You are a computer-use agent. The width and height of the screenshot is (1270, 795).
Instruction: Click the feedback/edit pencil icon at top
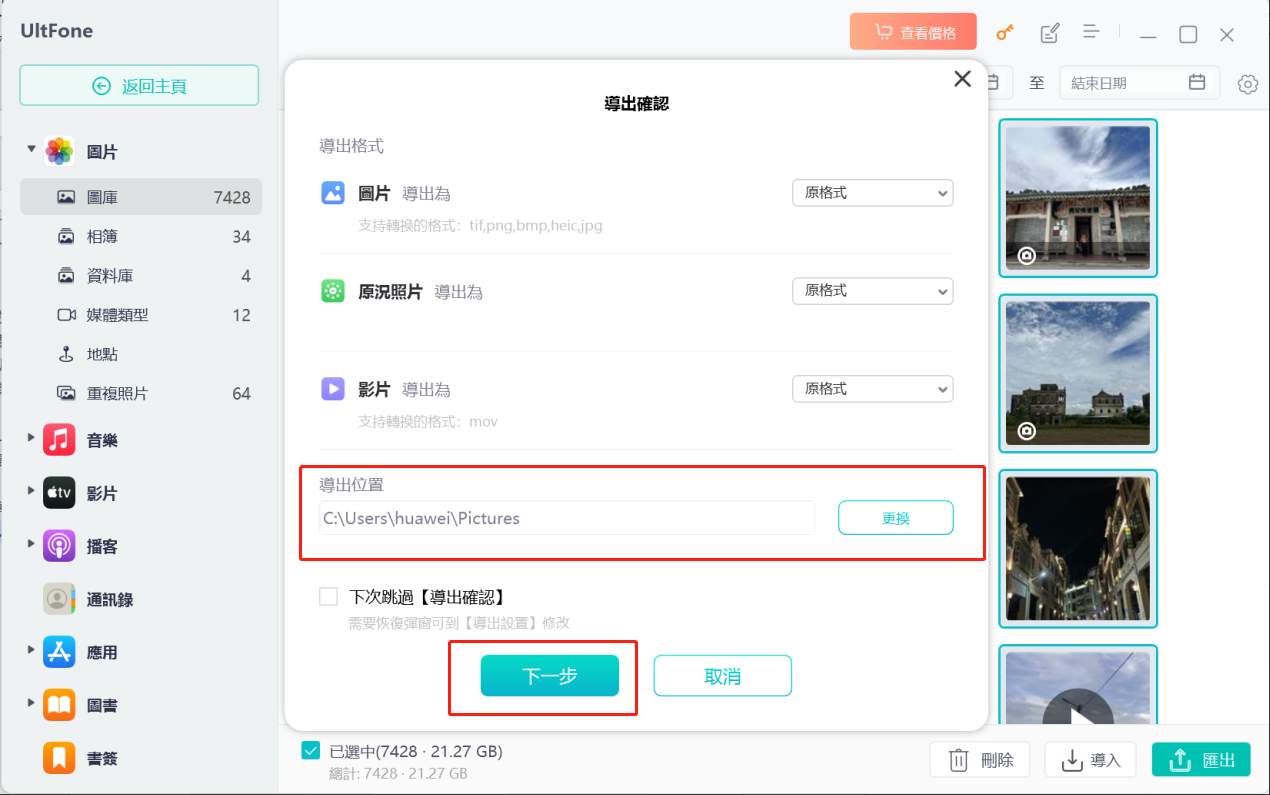pos(1048,32)
